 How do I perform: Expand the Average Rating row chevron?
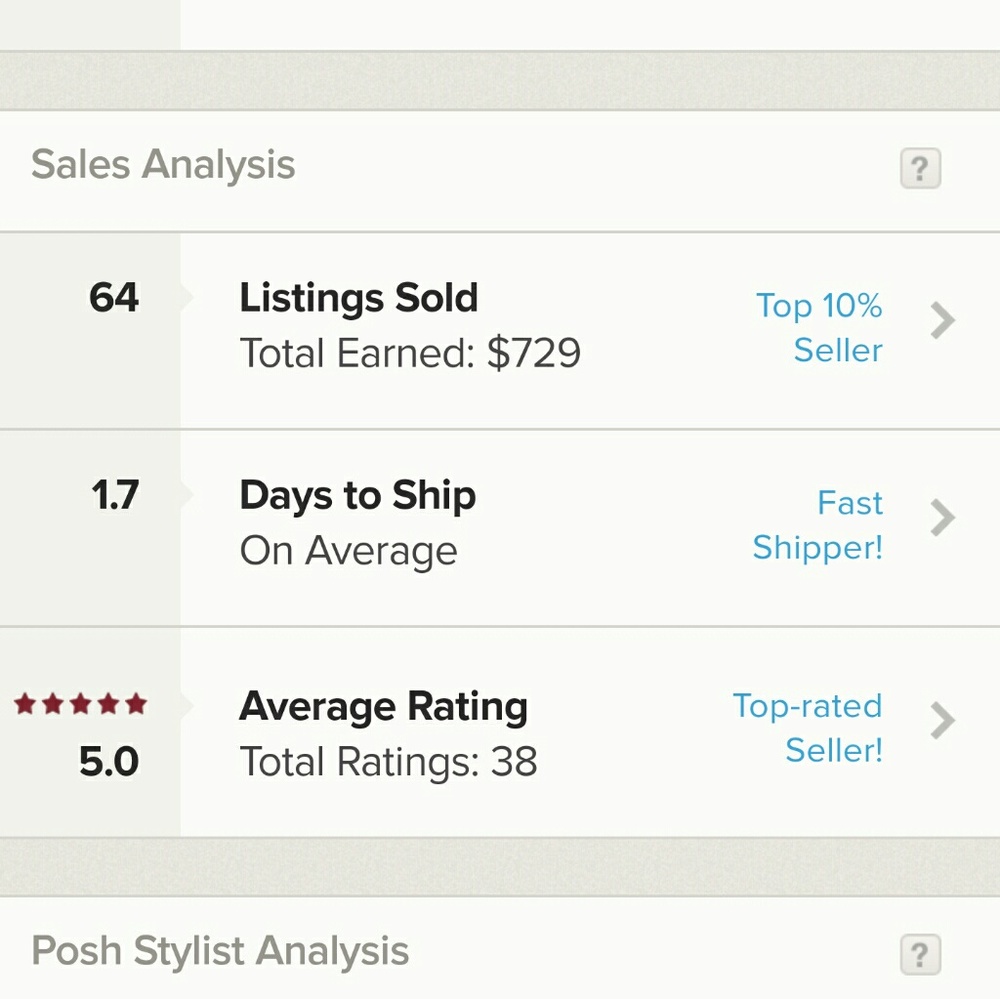coord(942,720)
